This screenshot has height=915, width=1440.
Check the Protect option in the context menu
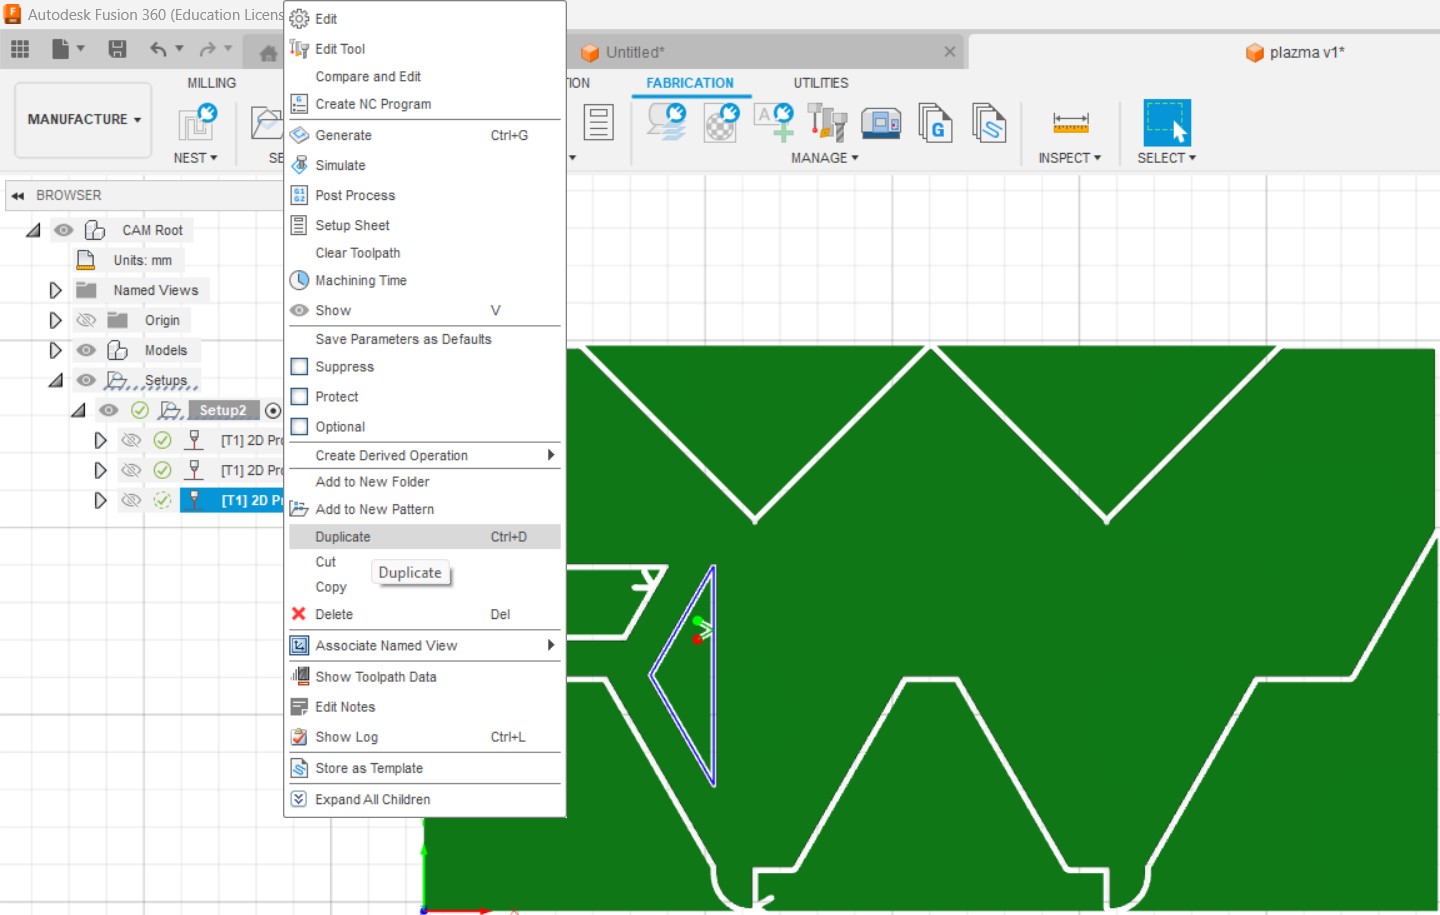[299, 396]
